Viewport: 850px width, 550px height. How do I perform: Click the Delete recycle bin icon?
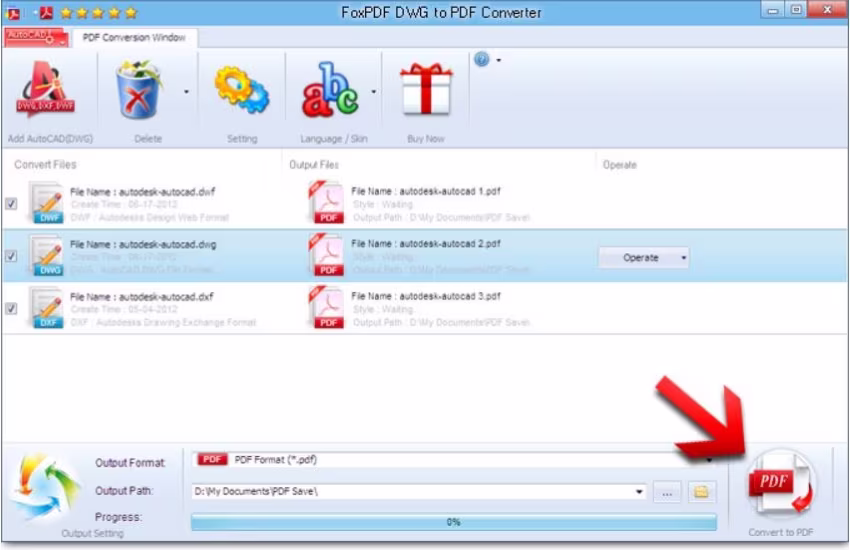pos(139,90)
